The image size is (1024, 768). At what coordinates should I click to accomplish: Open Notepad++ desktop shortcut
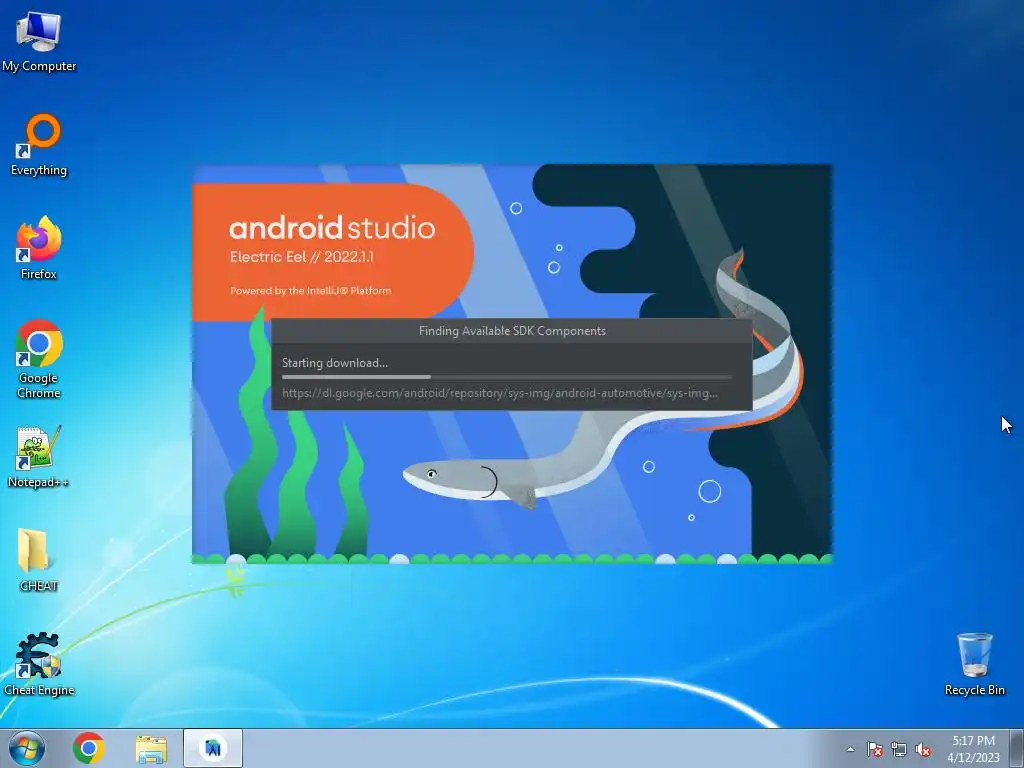39,456
